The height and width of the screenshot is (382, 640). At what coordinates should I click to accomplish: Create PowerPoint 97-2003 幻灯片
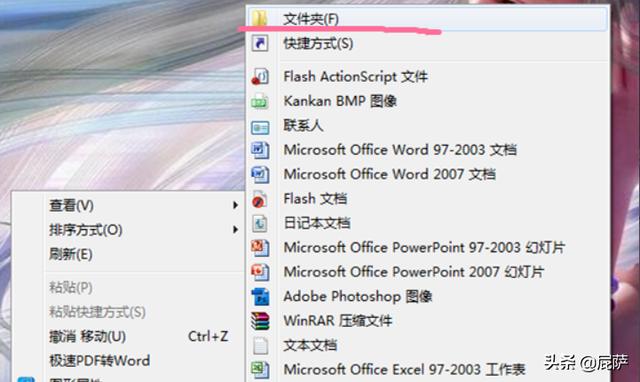coord(427,247)
